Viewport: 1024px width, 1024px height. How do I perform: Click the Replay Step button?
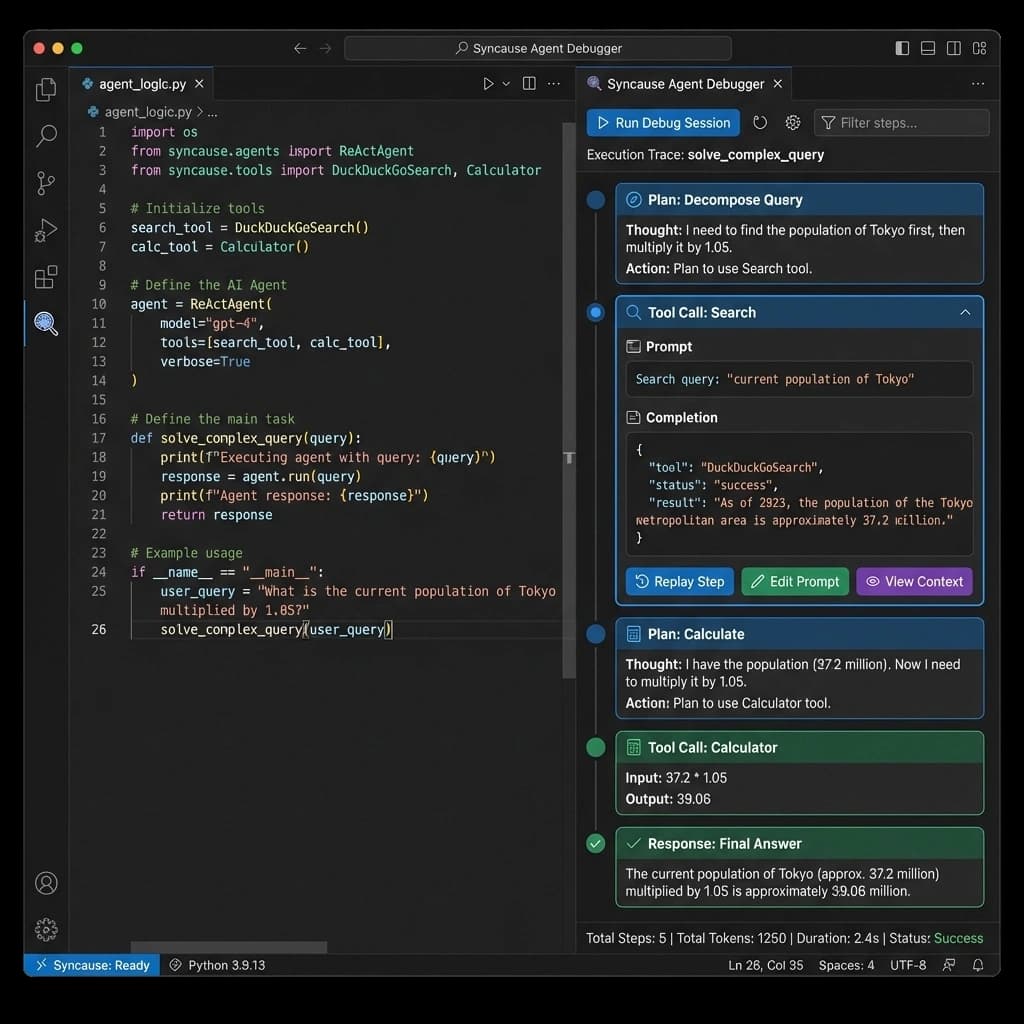[x=679, y=581]
